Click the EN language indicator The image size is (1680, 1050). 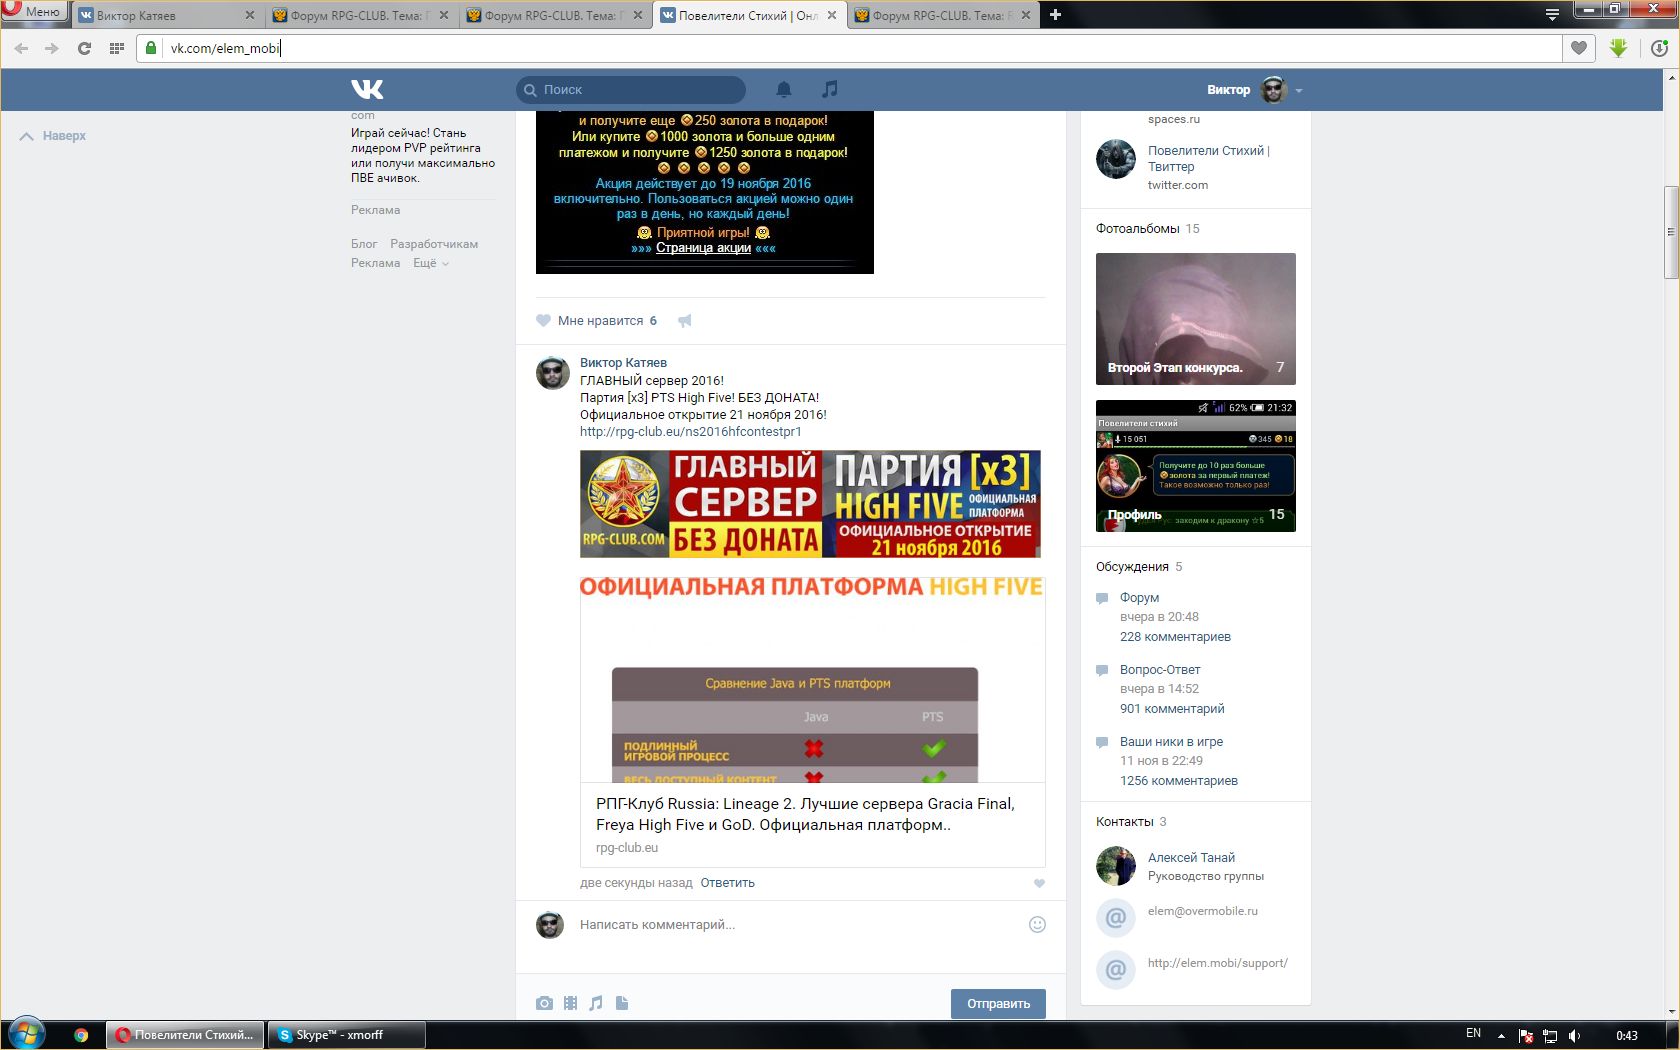(1473, 1034)
